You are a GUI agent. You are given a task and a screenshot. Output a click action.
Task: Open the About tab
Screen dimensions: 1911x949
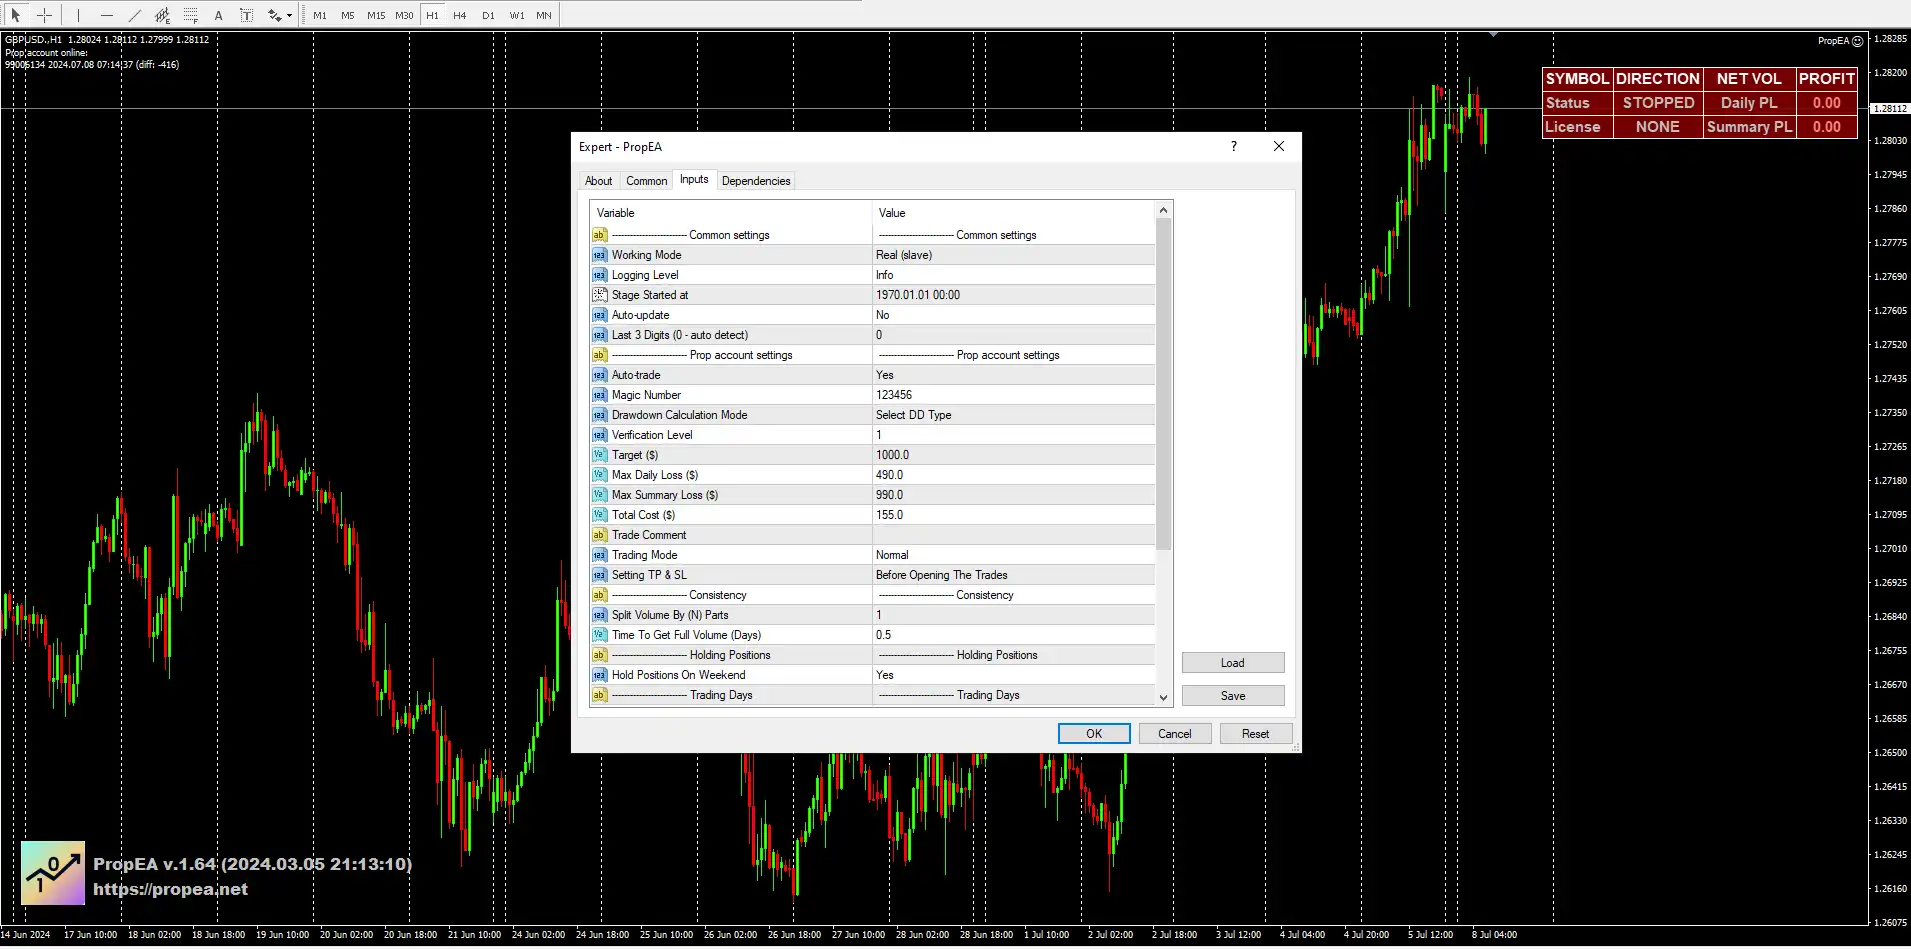click(598, 181)
